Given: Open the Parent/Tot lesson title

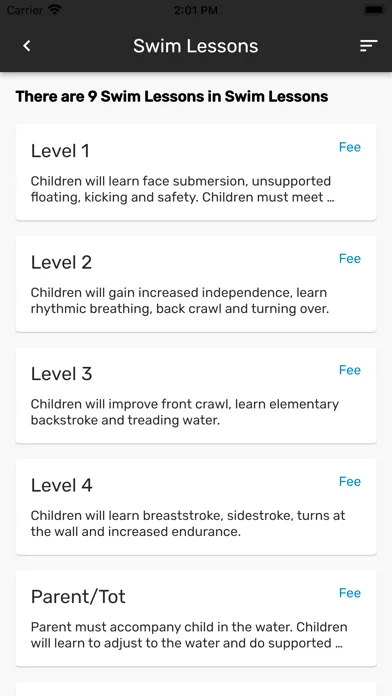Looking at the screenshot, I should click(x=78, y=597).
